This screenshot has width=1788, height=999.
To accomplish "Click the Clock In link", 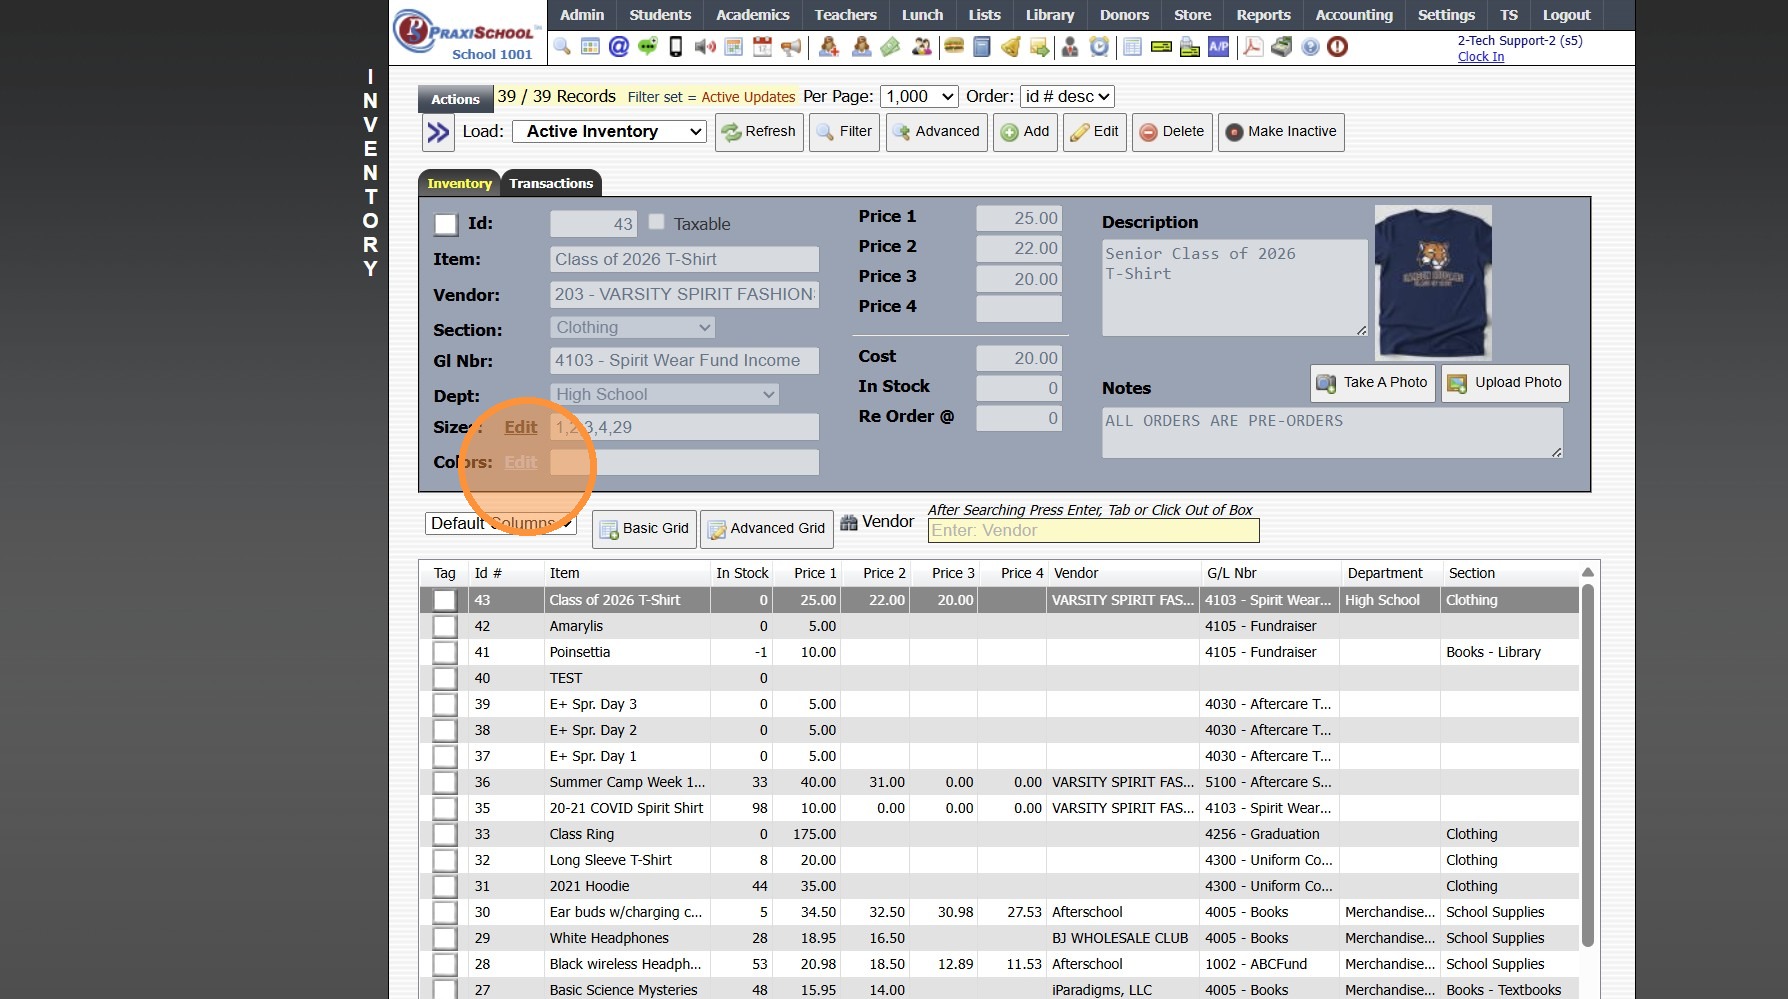I will point(1480,57).
